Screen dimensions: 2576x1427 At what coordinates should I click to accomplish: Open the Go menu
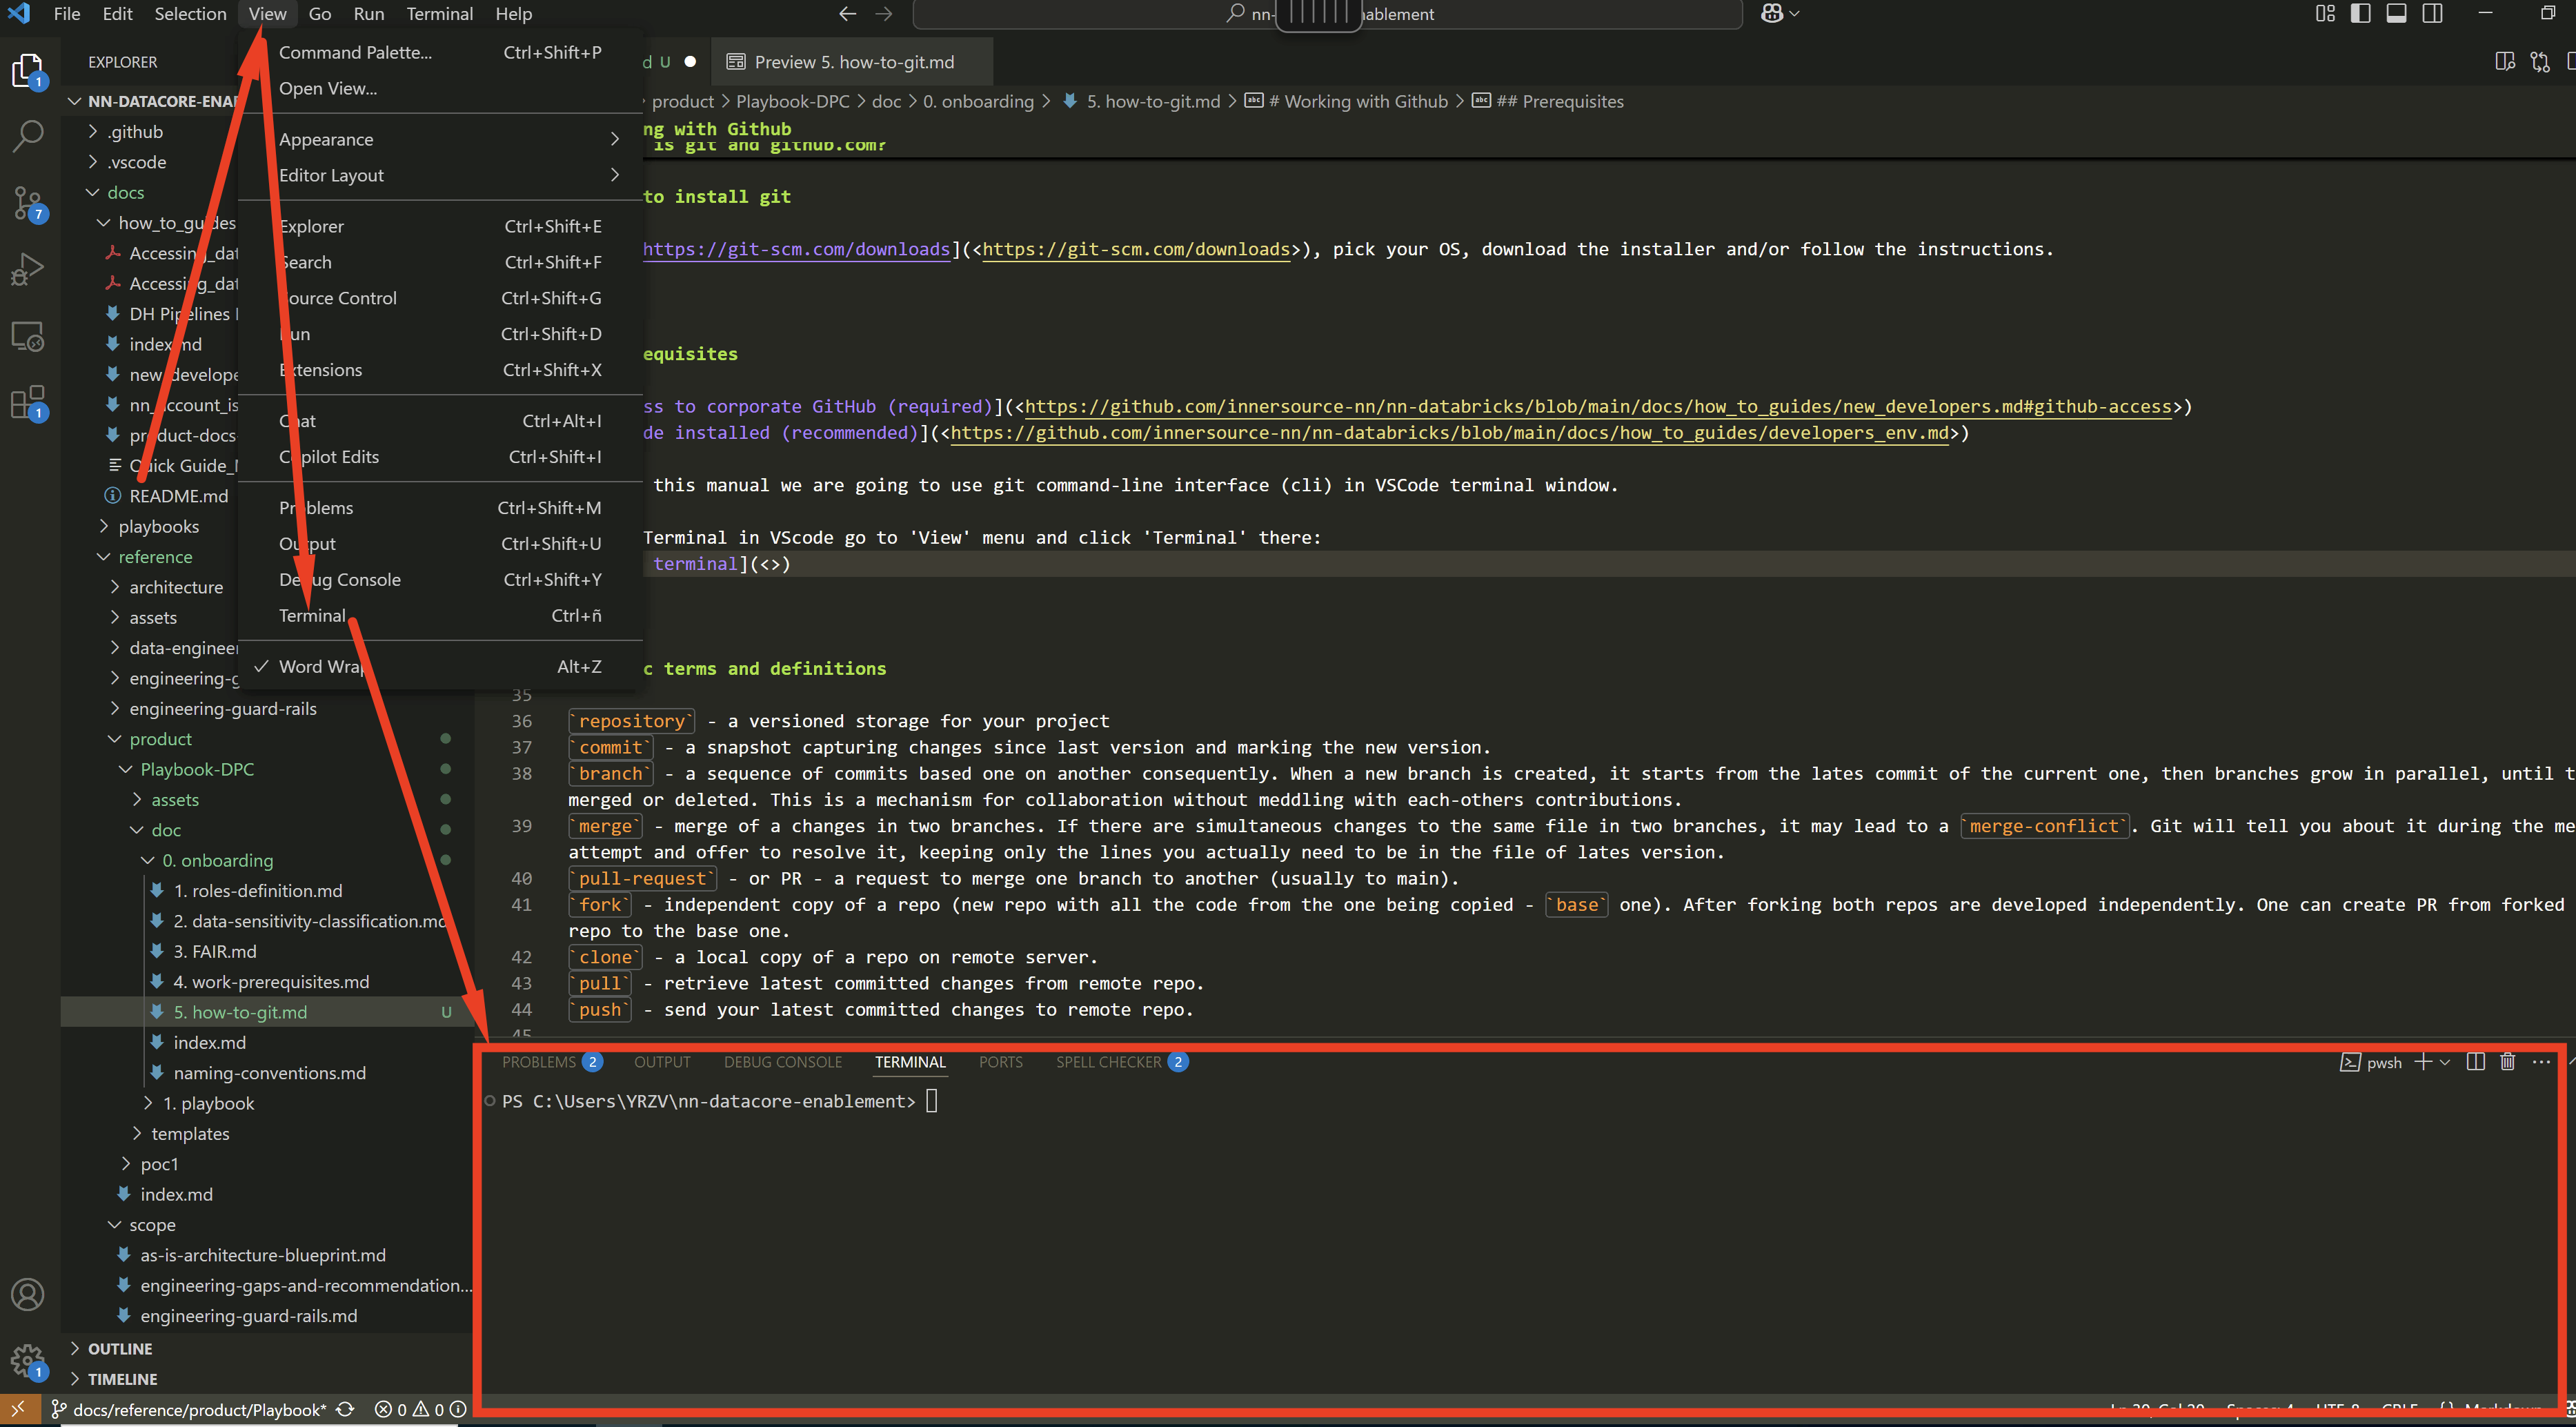(320, 14)
